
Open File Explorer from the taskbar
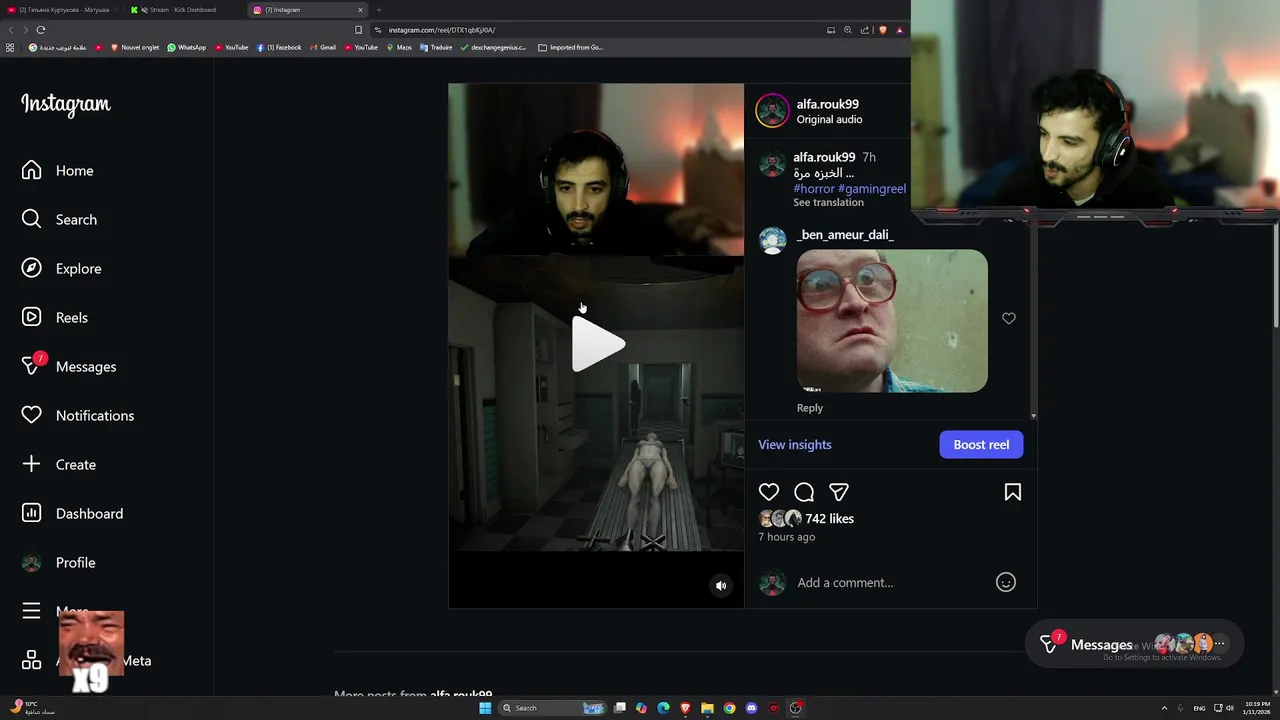point(707,708)
